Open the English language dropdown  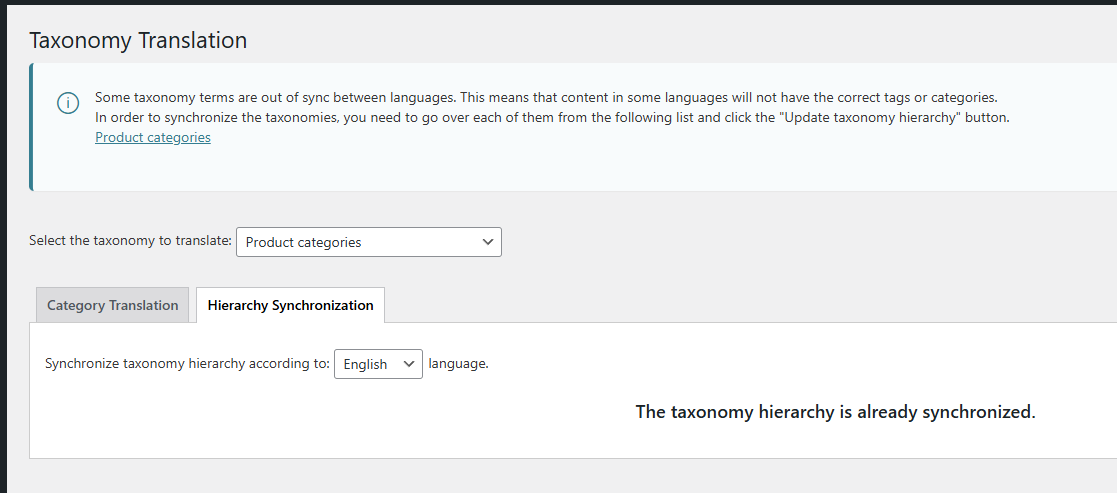[x=377, y=364]
